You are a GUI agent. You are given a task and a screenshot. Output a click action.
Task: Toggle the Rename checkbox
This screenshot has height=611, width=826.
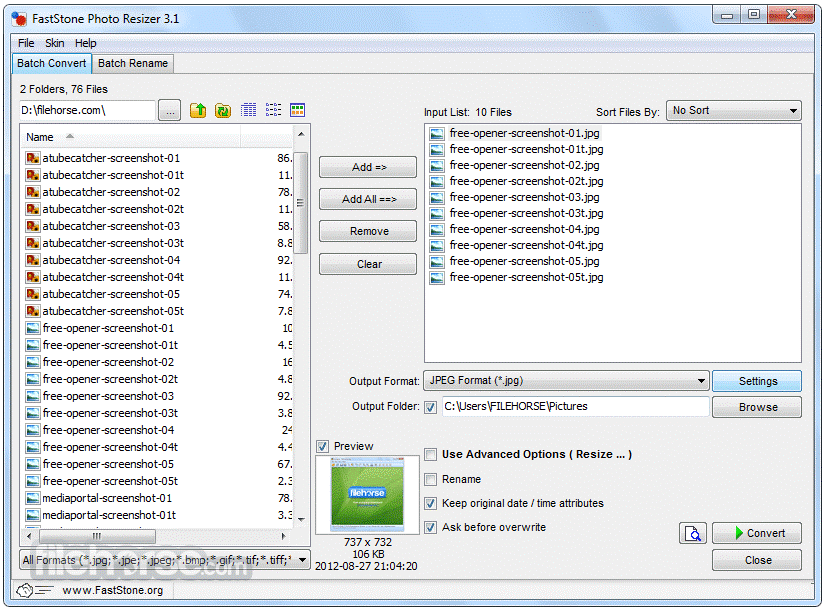coord(431,479)
